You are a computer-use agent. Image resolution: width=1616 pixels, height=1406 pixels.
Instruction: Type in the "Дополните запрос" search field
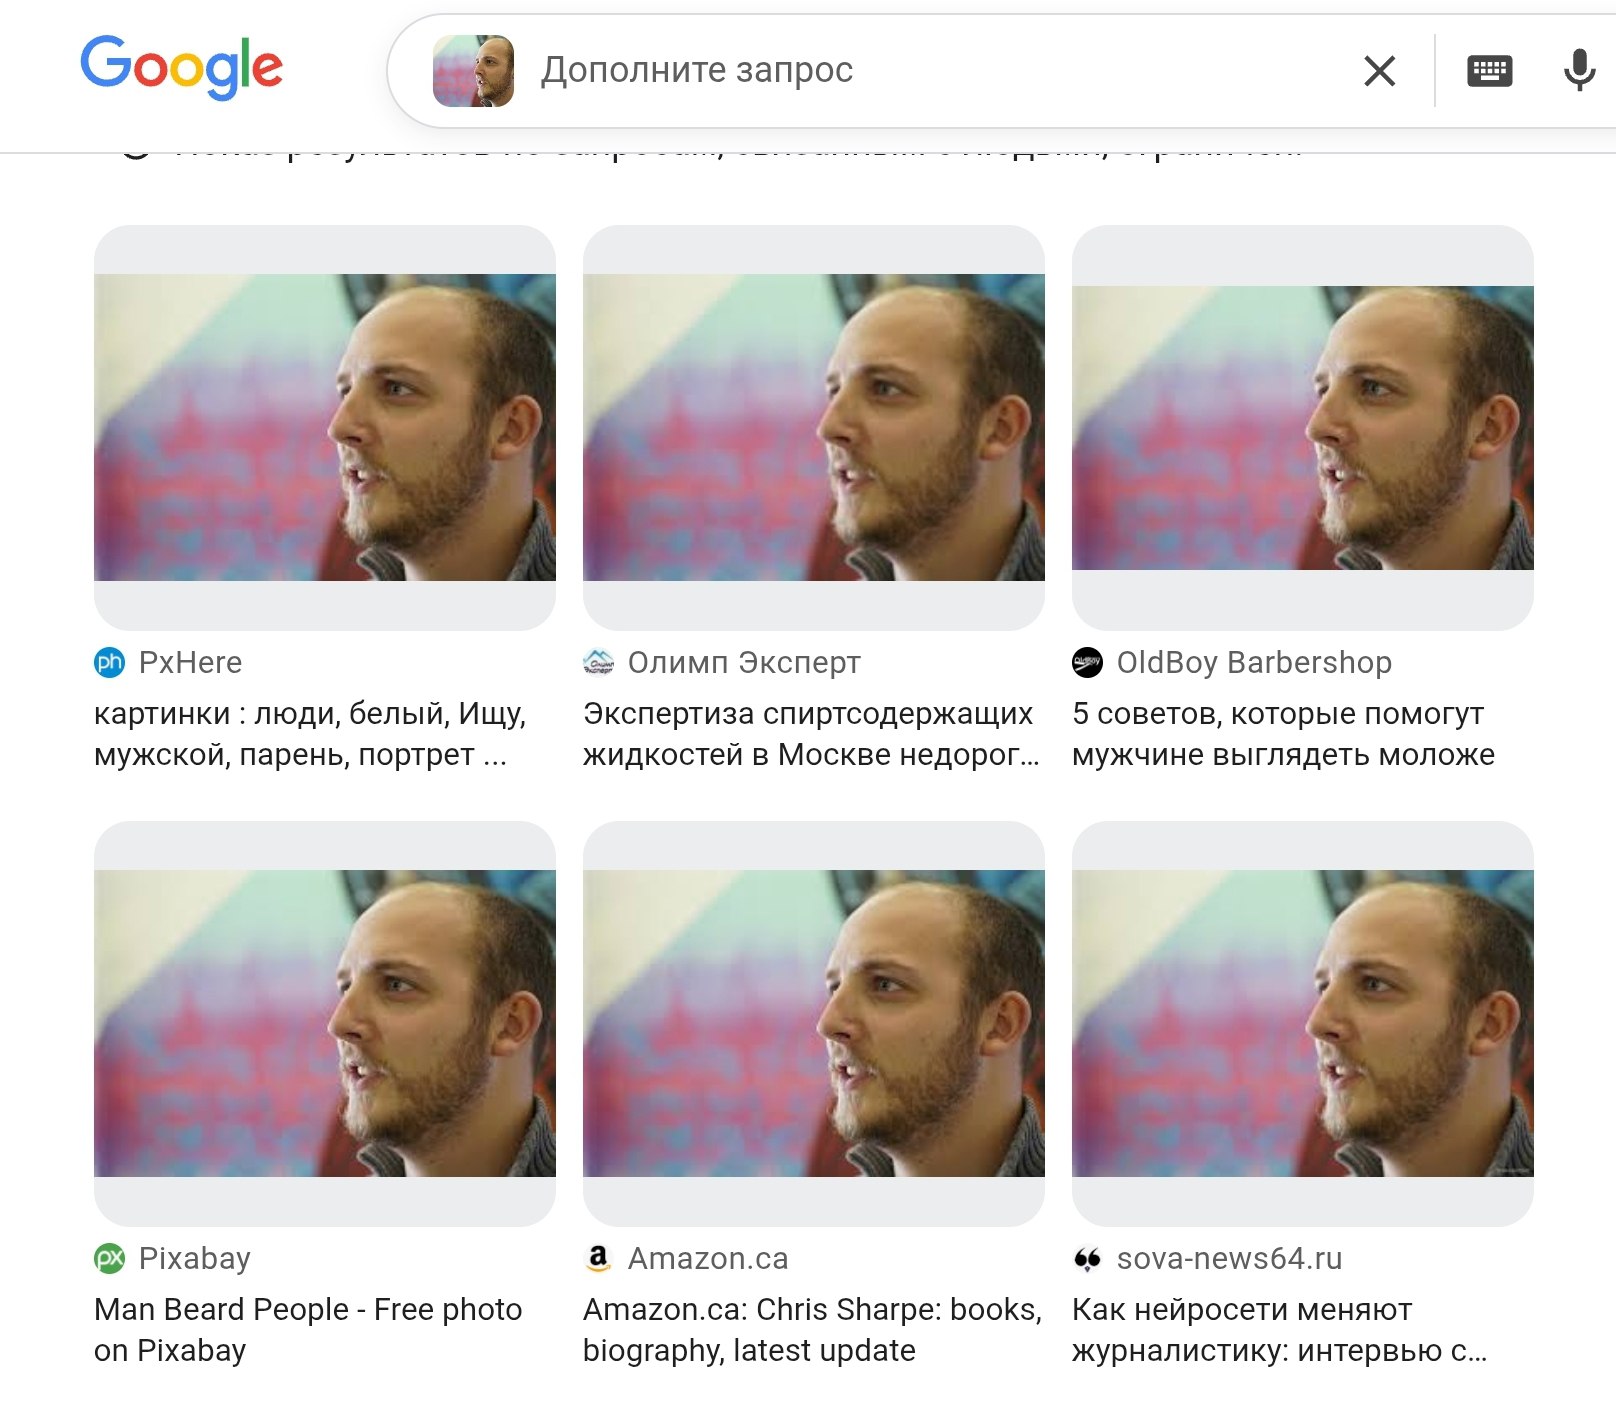coord(900,71)
